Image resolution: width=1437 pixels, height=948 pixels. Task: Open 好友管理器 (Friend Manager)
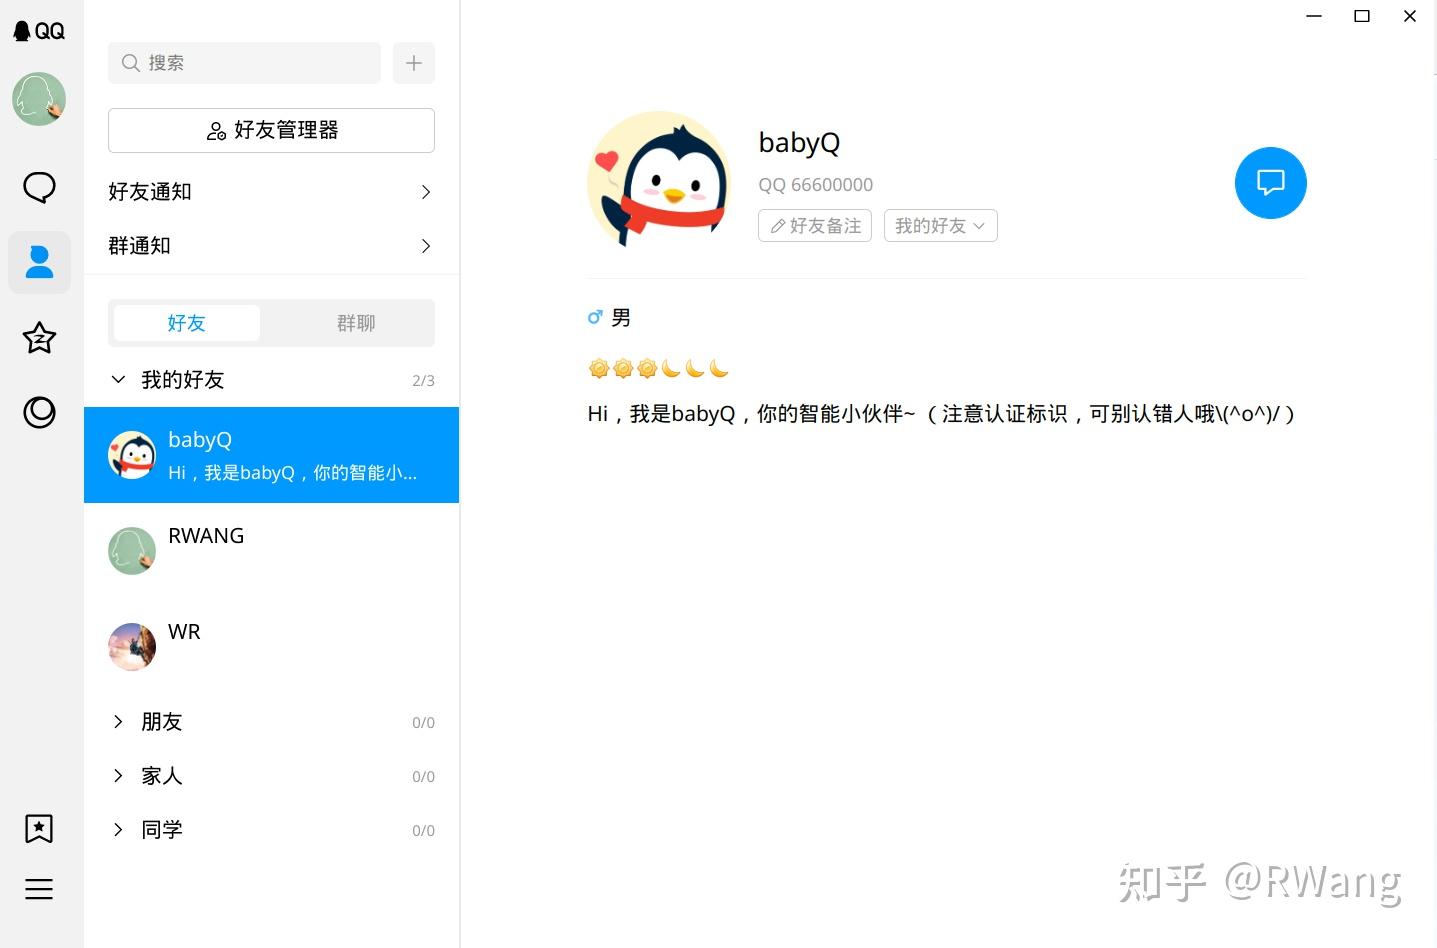(271, 130)
